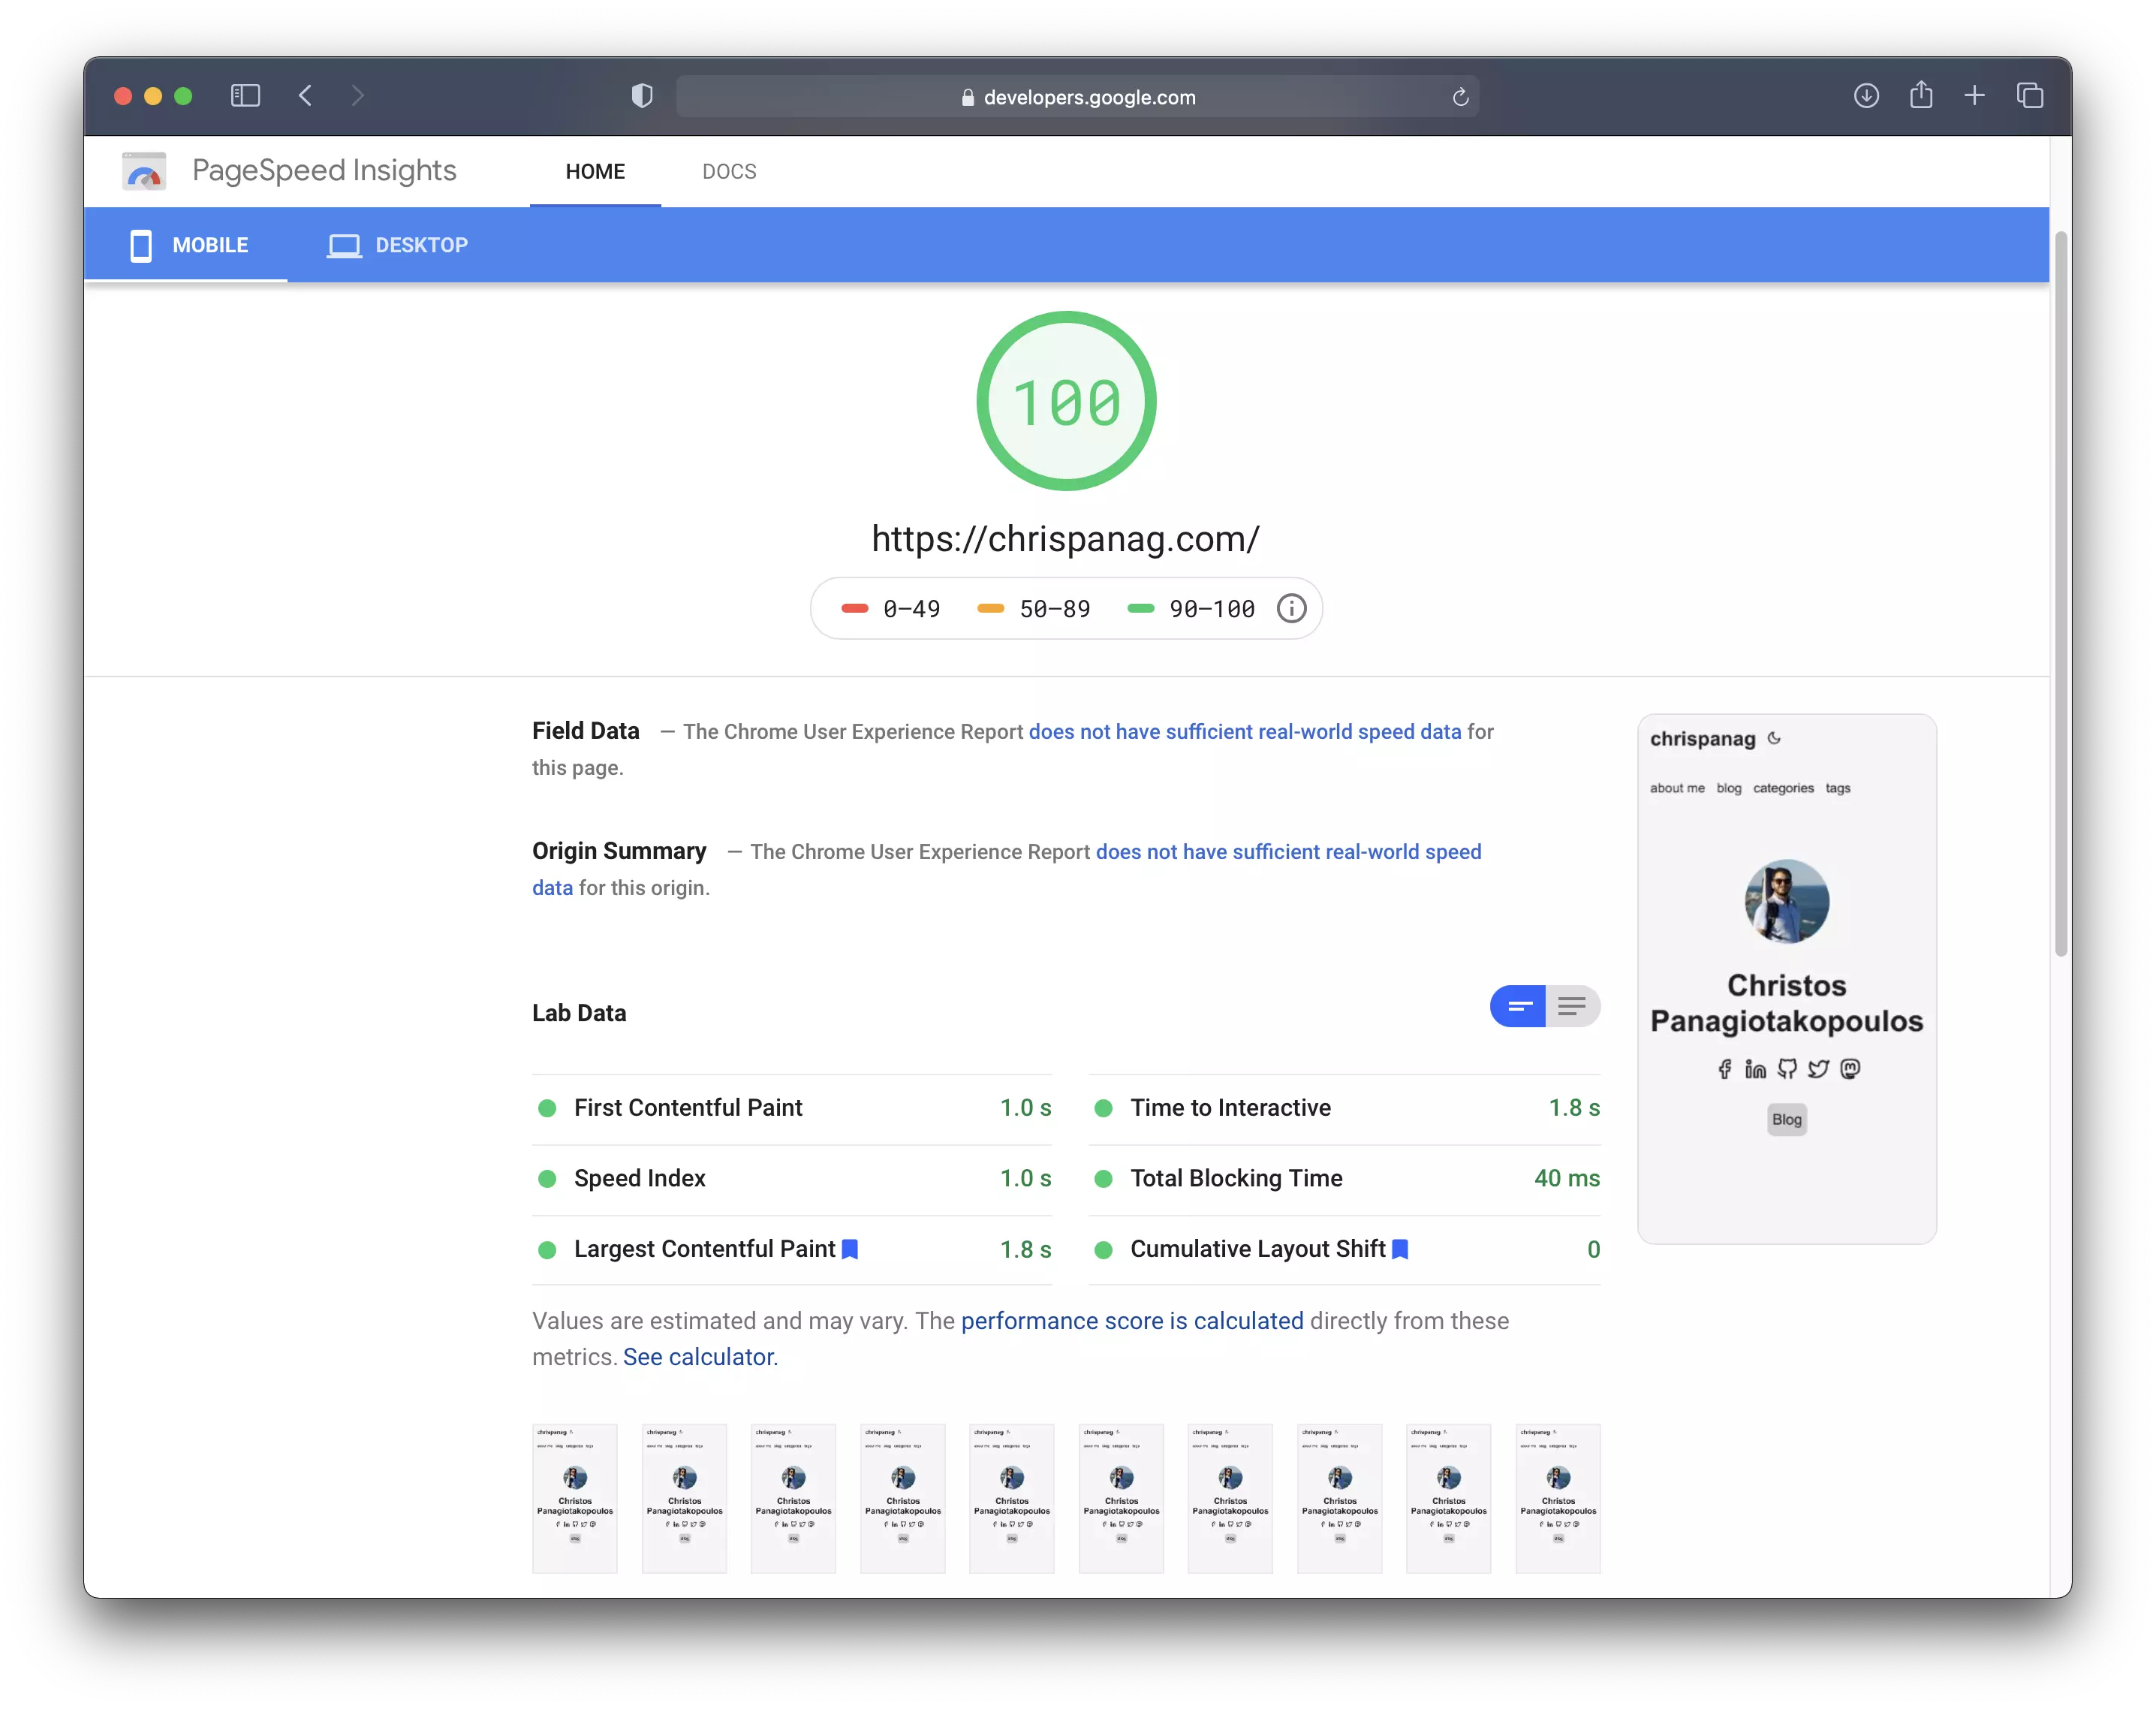Viewport: 2156px width, 1709px height.
Task: Bookmark toggle on Largest Contentful Paint
Action: (x=849, y=1249)
